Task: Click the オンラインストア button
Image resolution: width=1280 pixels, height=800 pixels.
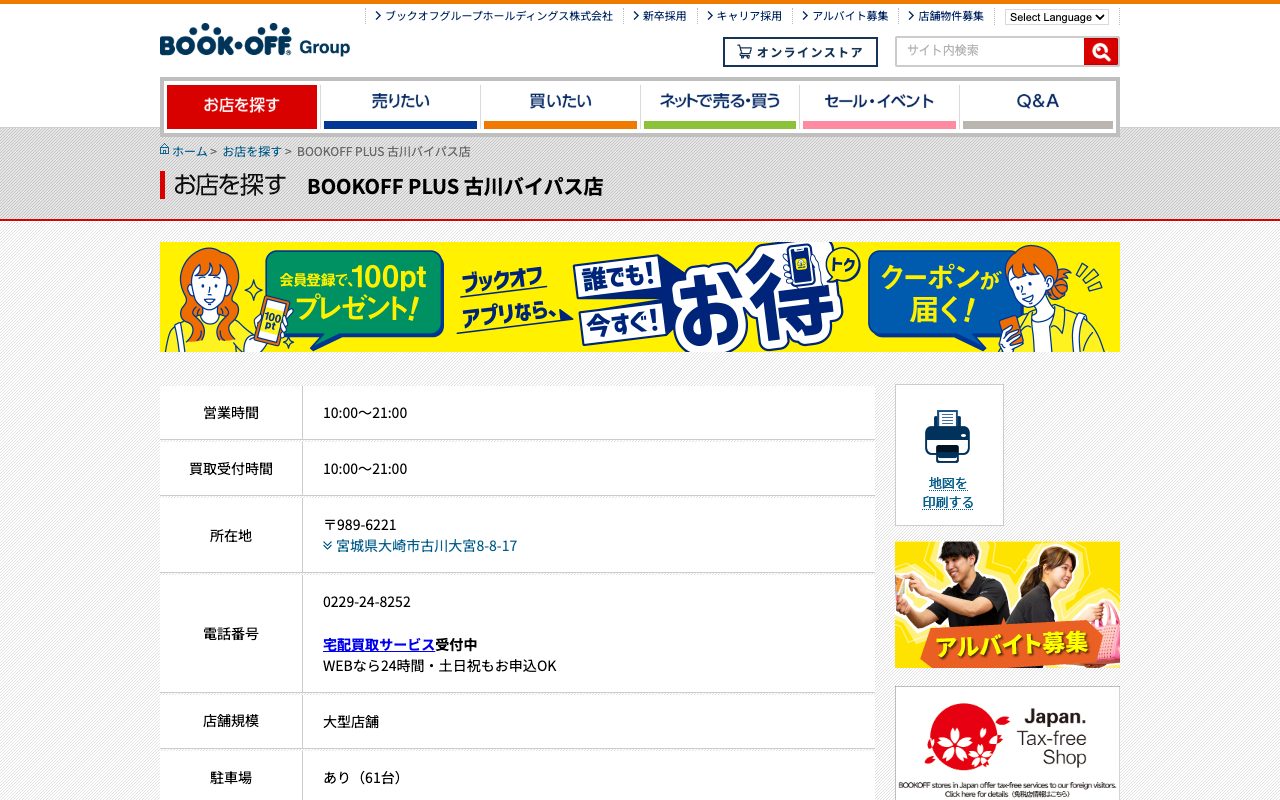Action: pyautogui.click(x=800, y=52)
